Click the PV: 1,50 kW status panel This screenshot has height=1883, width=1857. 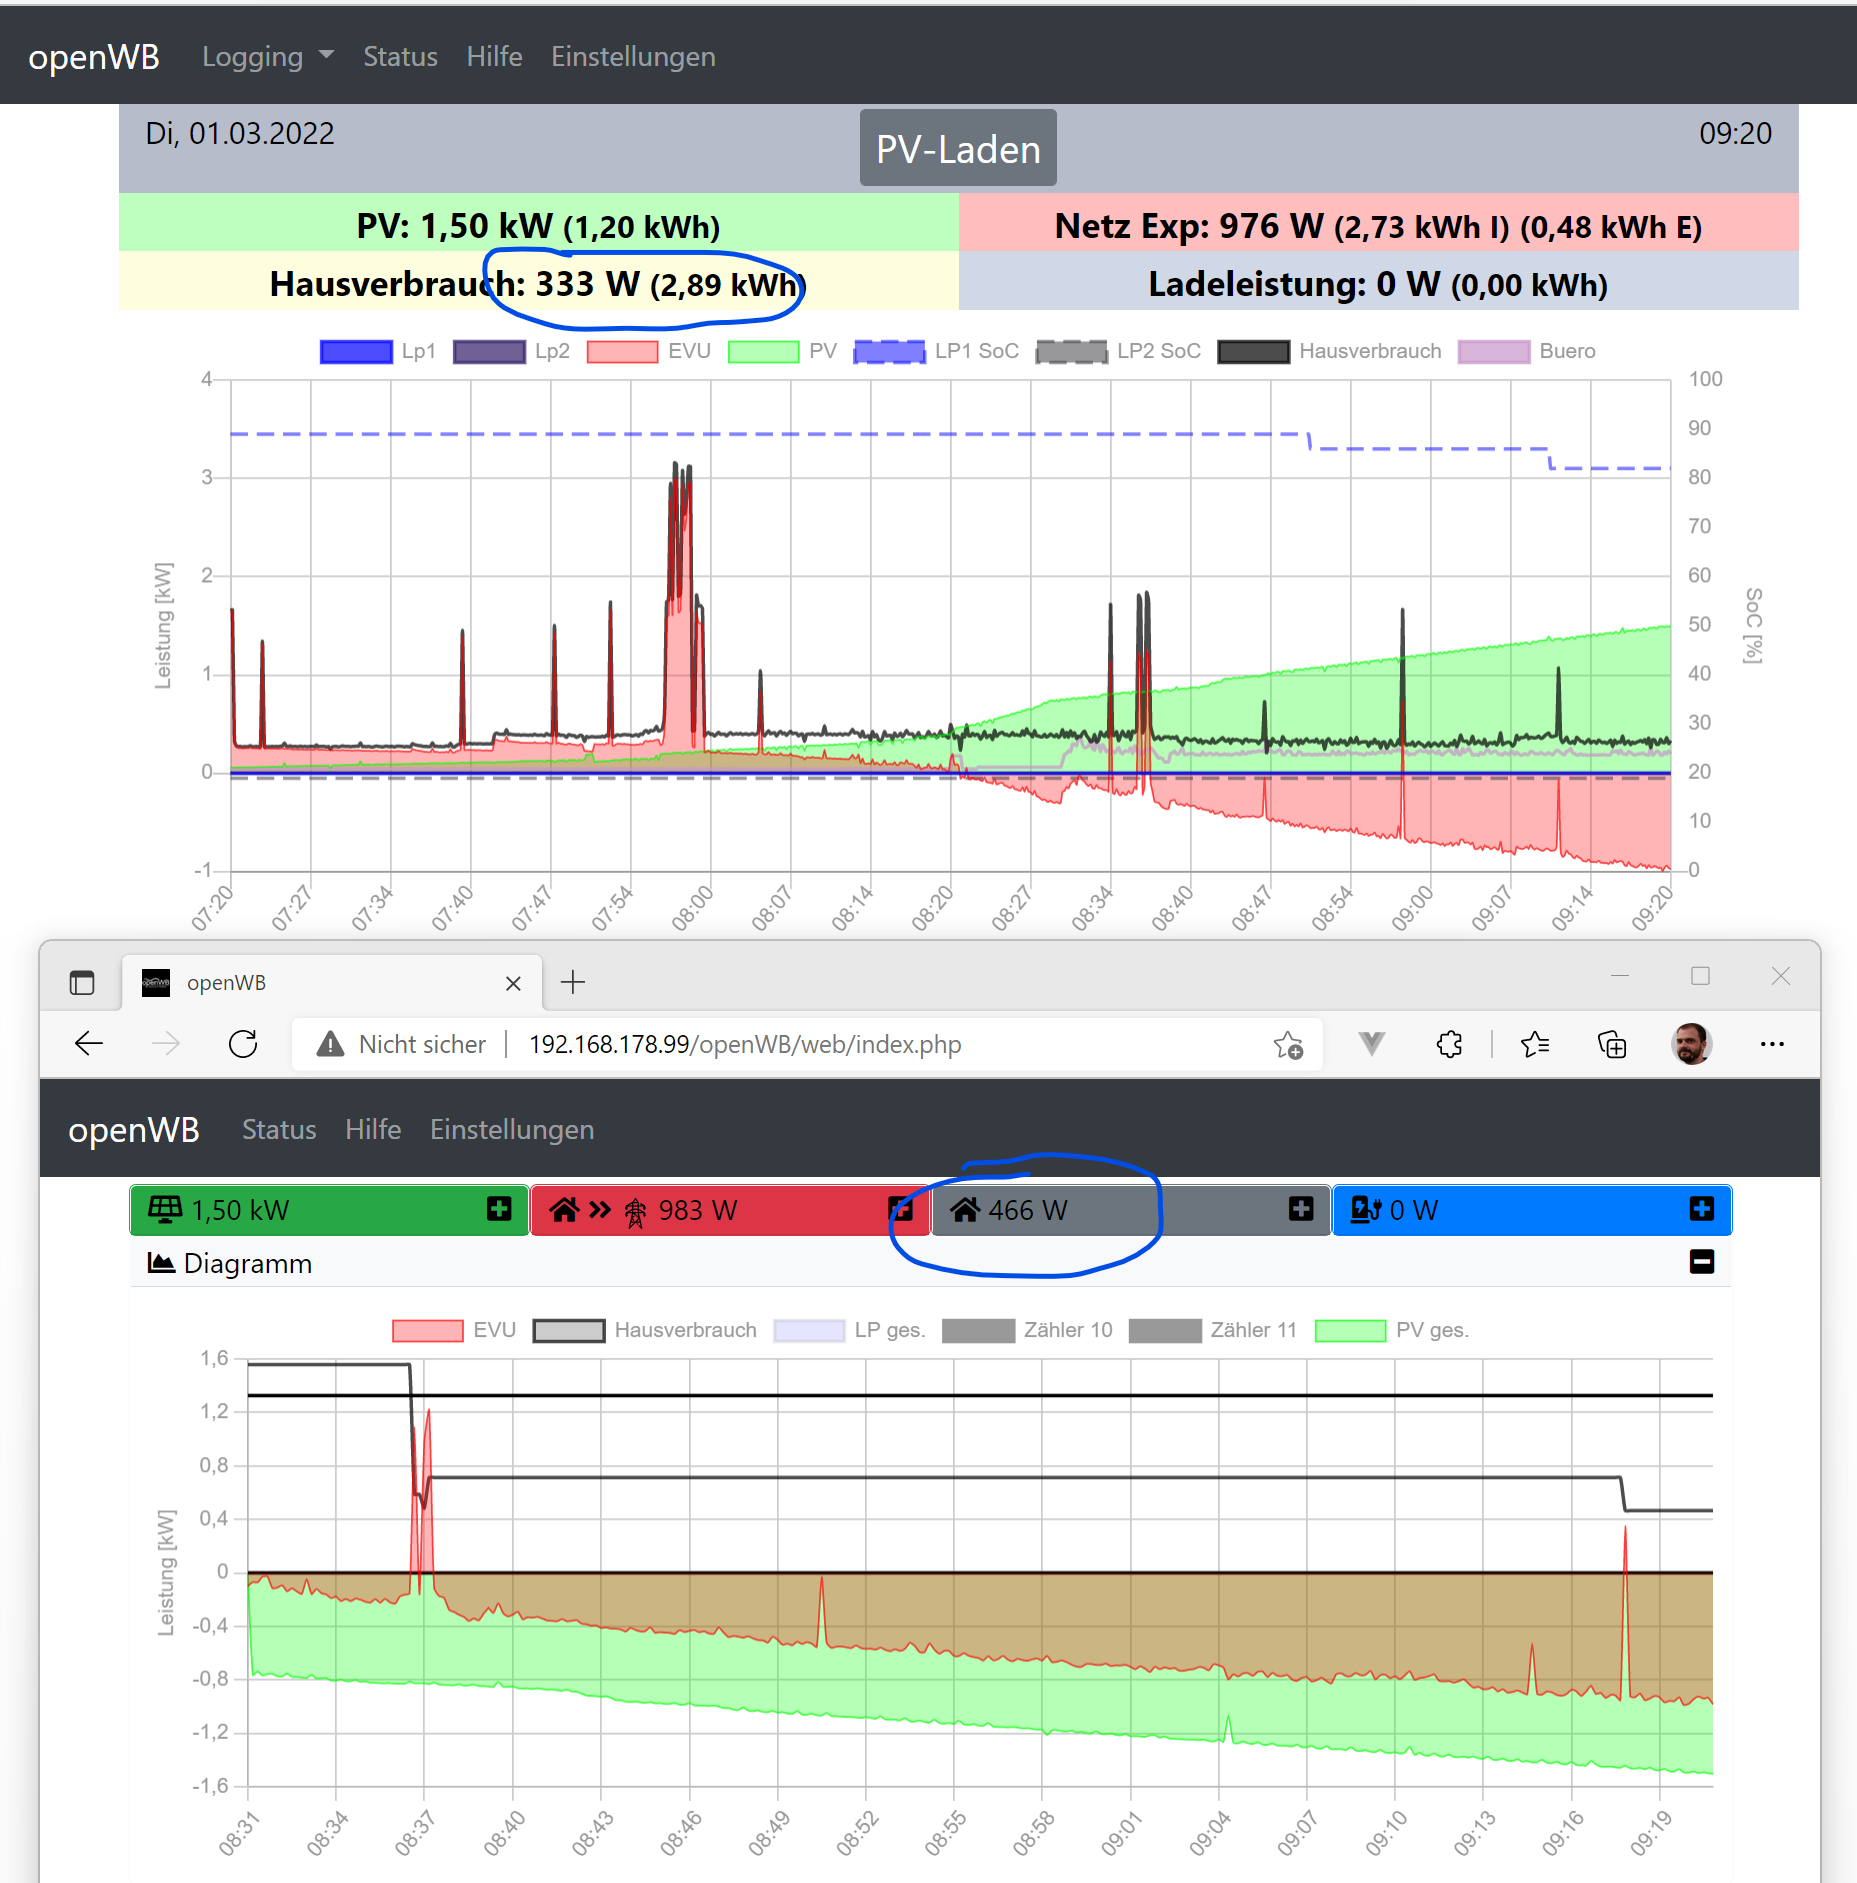tap(539, 223)
